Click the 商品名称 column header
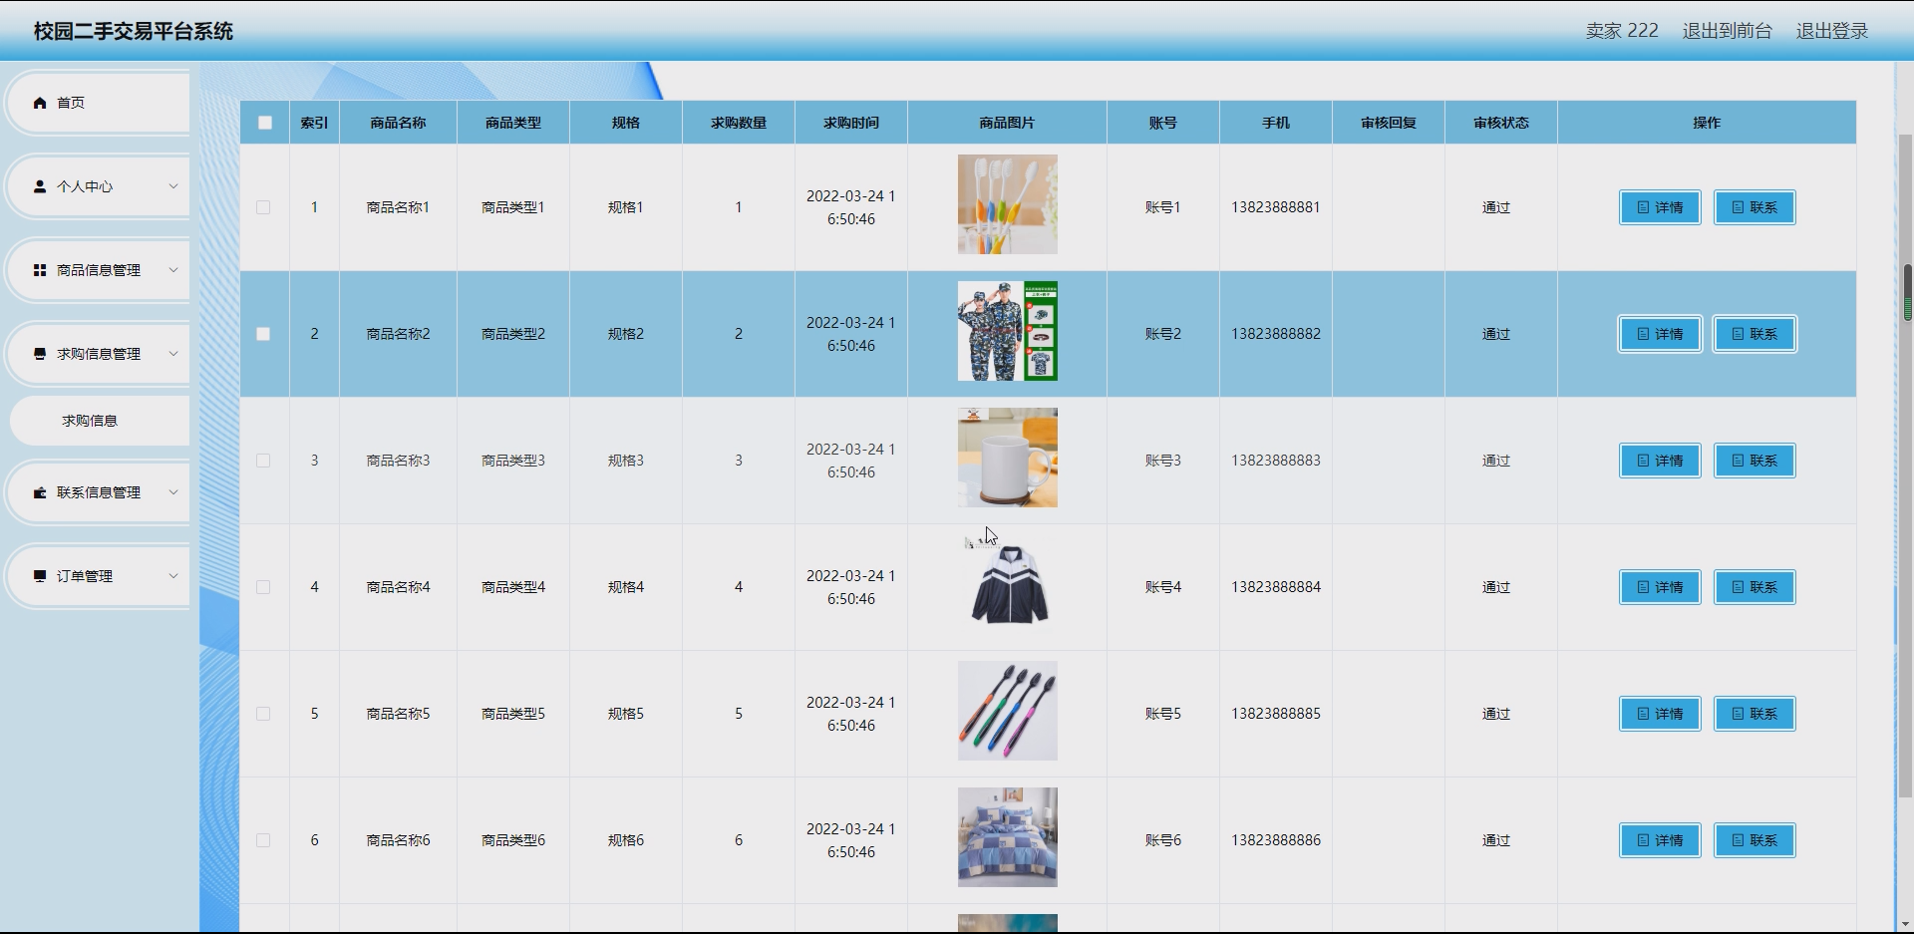Viewport: 1914px width, 934px height. point(398,123)
